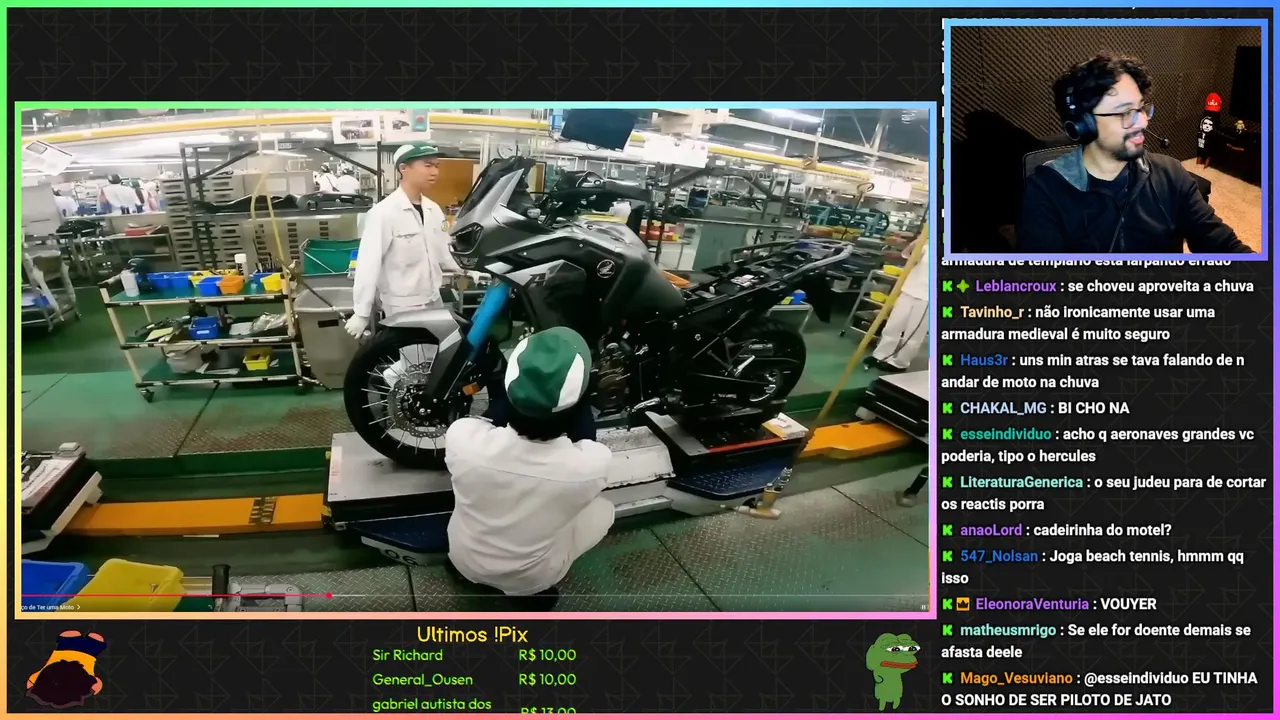Click the streamer webcam feed

pos(1104,140)
